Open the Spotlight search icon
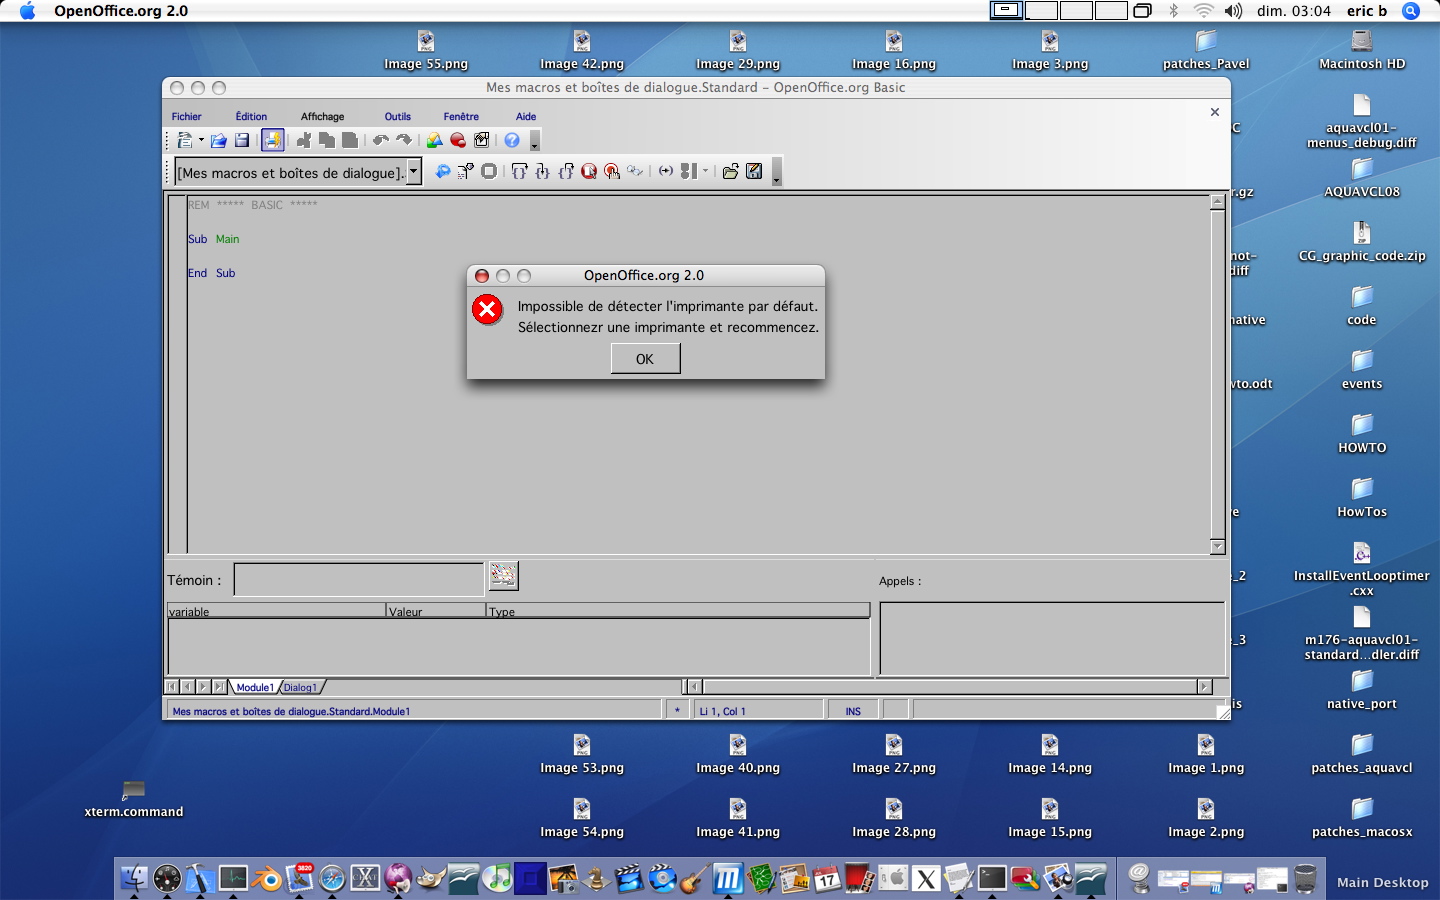 coord(1411,11)
